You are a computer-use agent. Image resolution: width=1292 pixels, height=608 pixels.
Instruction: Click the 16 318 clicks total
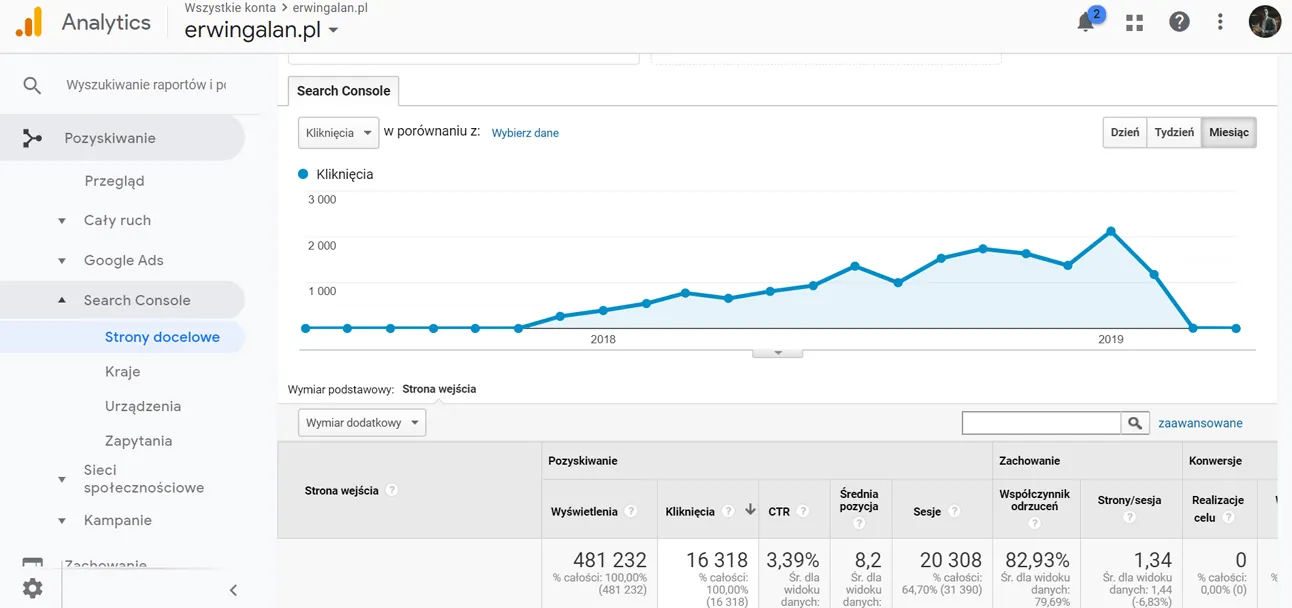[716, 560]
